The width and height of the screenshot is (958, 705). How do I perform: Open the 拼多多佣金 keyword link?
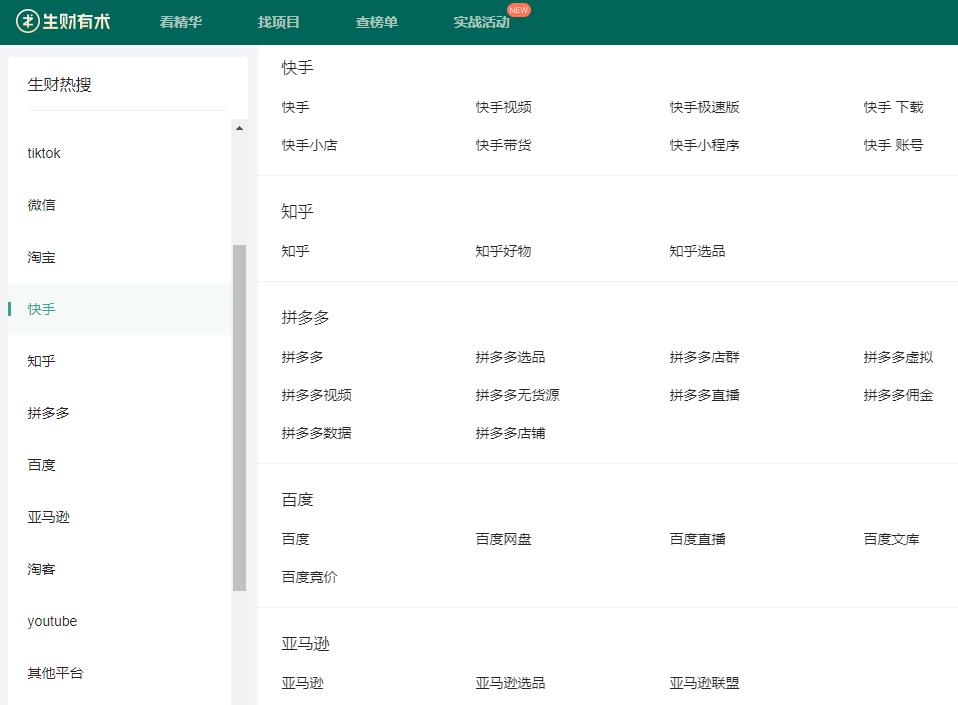[898, 395]
